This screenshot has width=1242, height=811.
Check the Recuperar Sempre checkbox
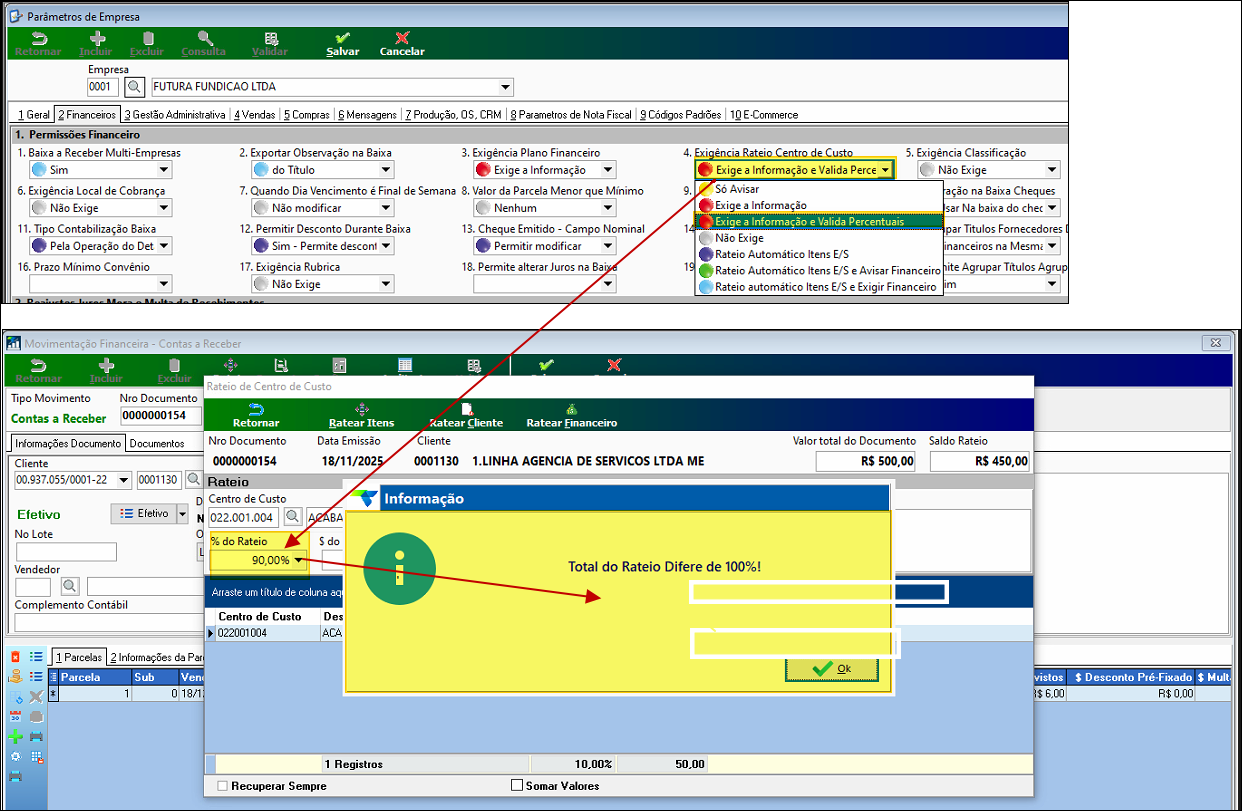click(x=222, y=786)
